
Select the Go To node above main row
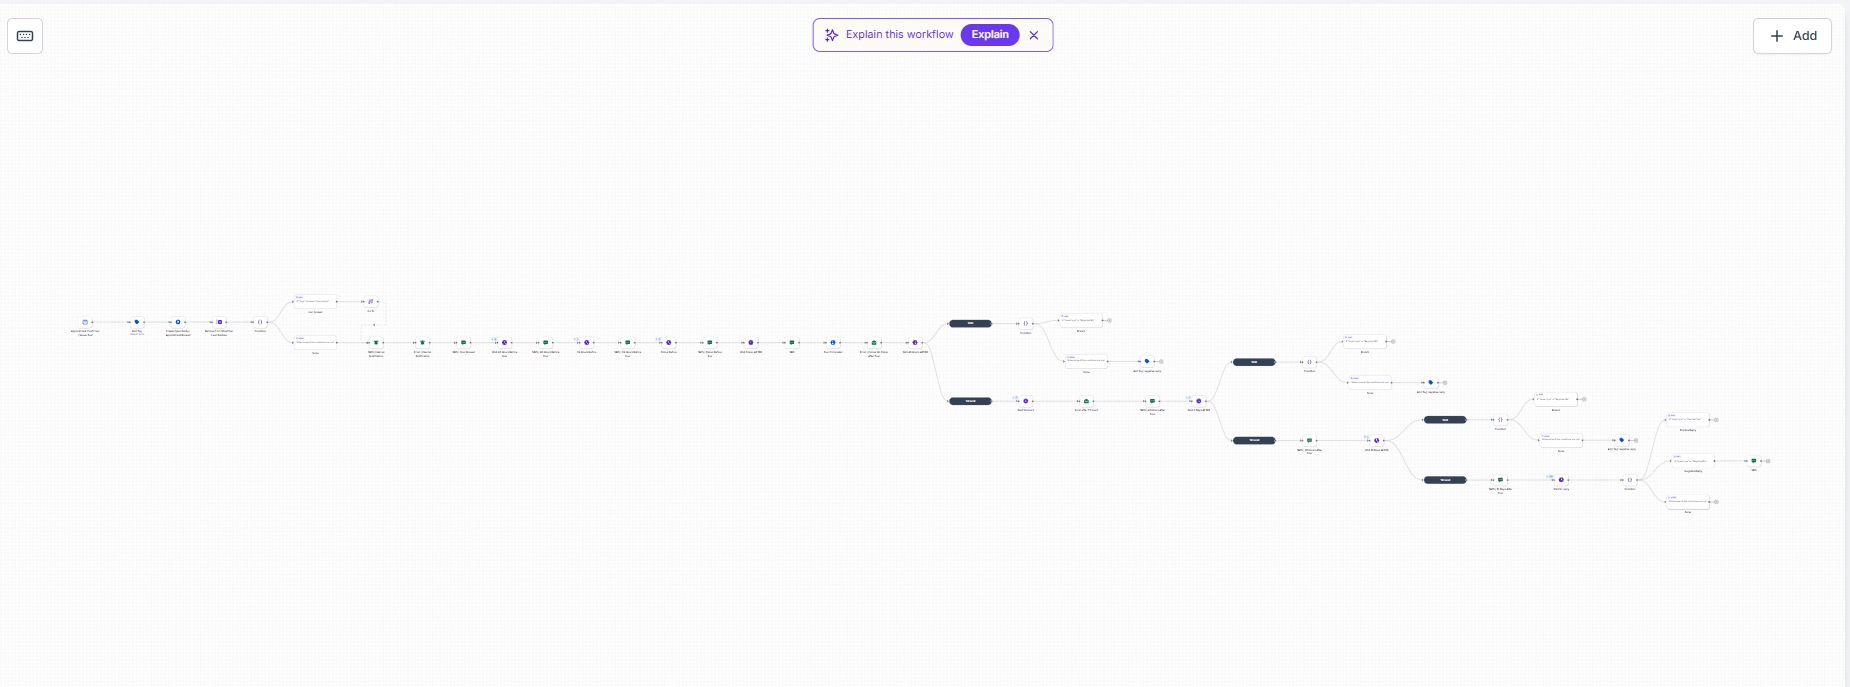pos(371,301)
